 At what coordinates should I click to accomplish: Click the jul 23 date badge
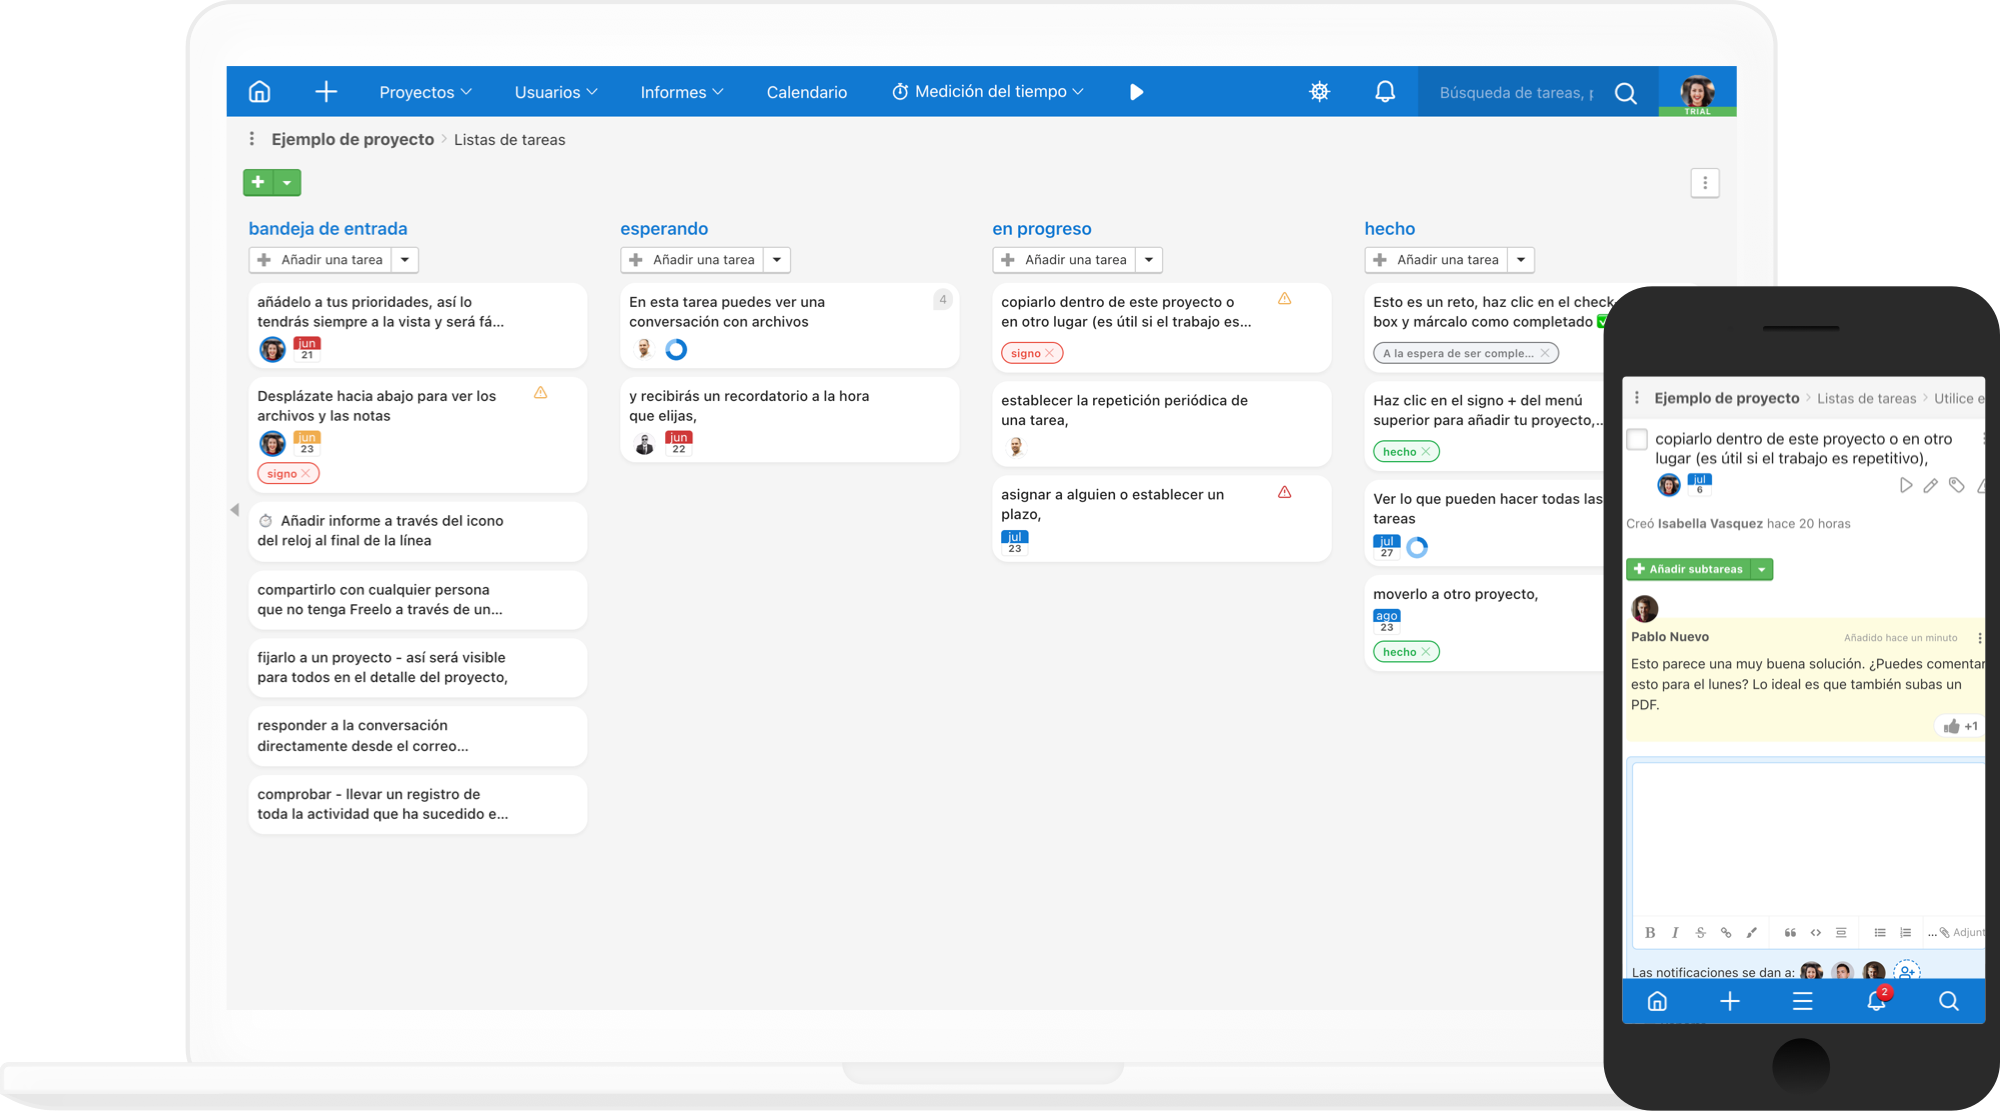(1015, 542)
